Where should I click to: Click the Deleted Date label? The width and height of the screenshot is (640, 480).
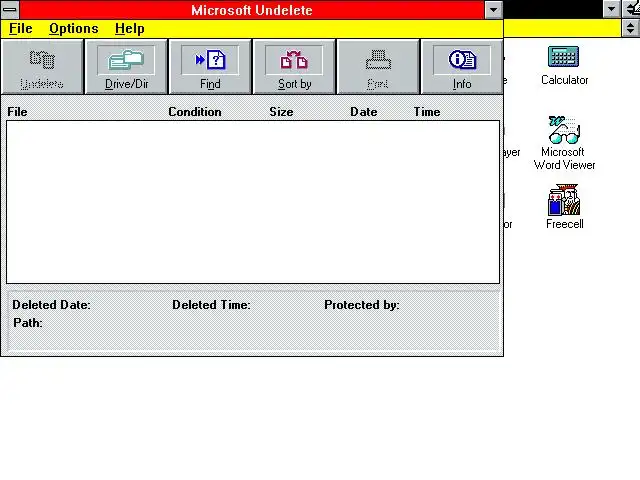[51, 305]
